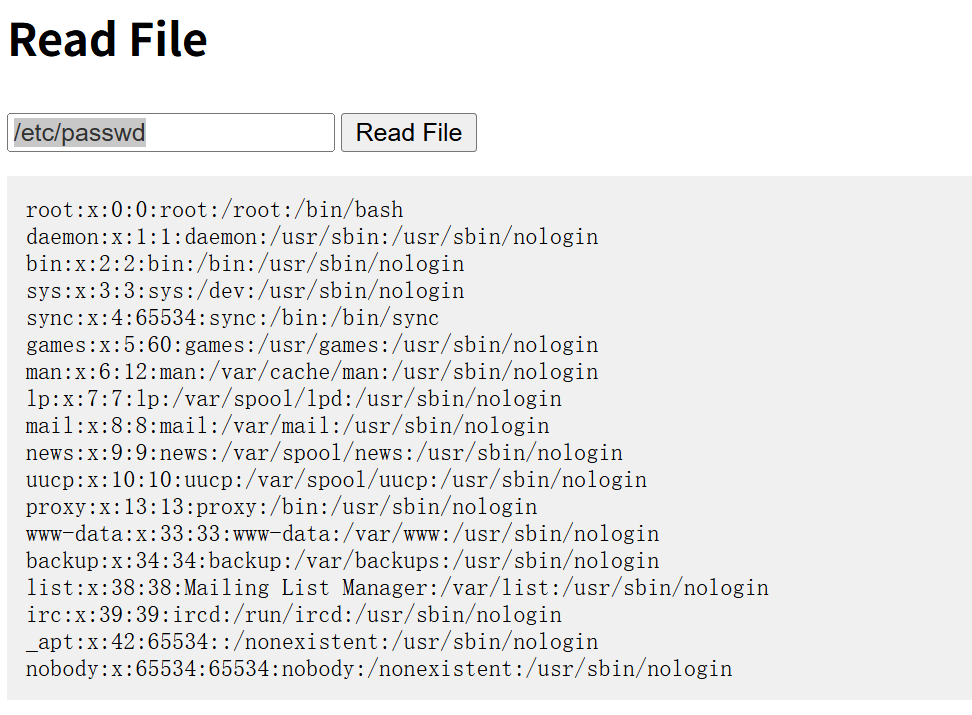This screenshot has height=715, width=972.
Task: Select the nobody user entry line
Action: (379, 669)
